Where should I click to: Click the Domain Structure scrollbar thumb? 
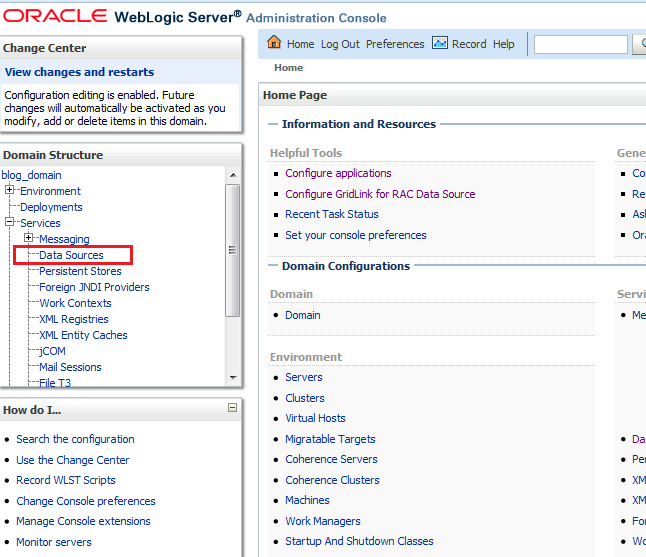tap(233, 250)
